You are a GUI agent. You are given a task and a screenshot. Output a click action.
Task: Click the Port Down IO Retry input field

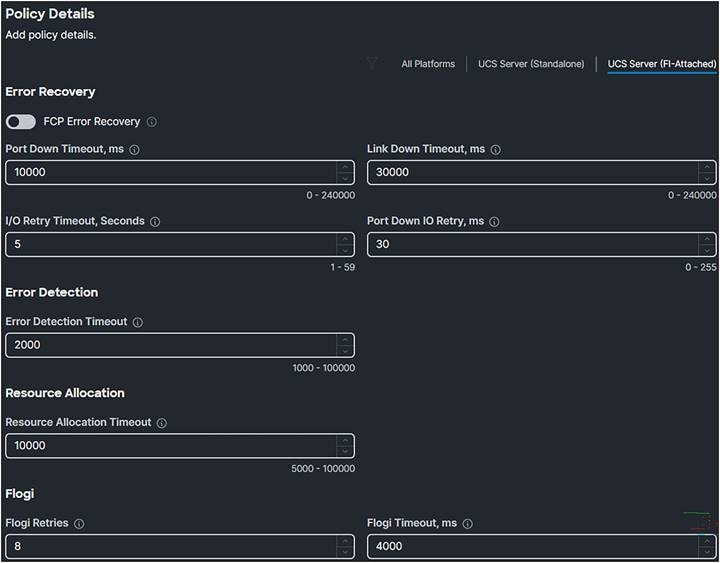click(530, 245)
